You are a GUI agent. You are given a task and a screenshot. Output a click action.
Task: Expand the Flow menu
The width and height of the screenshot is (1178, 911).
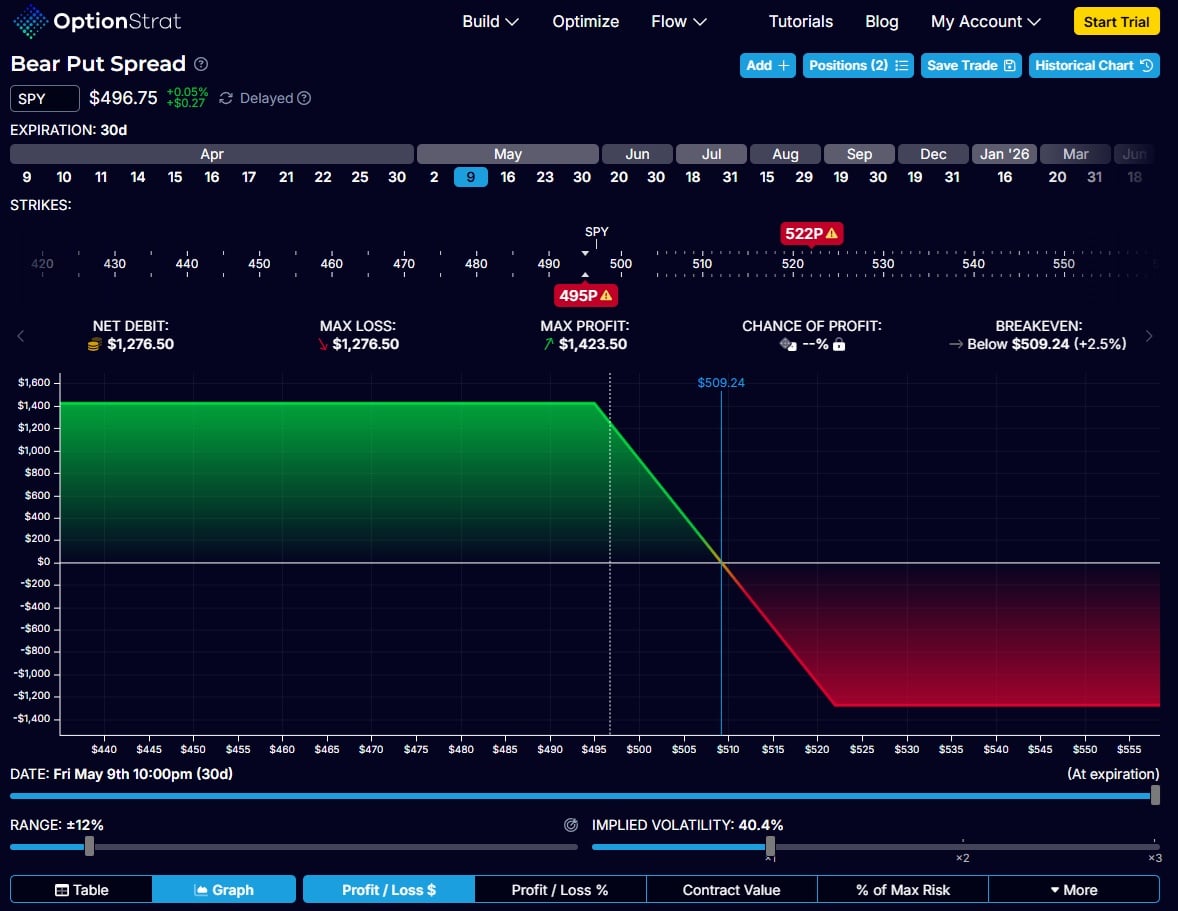pyautogui.click(x=678, y=21)
